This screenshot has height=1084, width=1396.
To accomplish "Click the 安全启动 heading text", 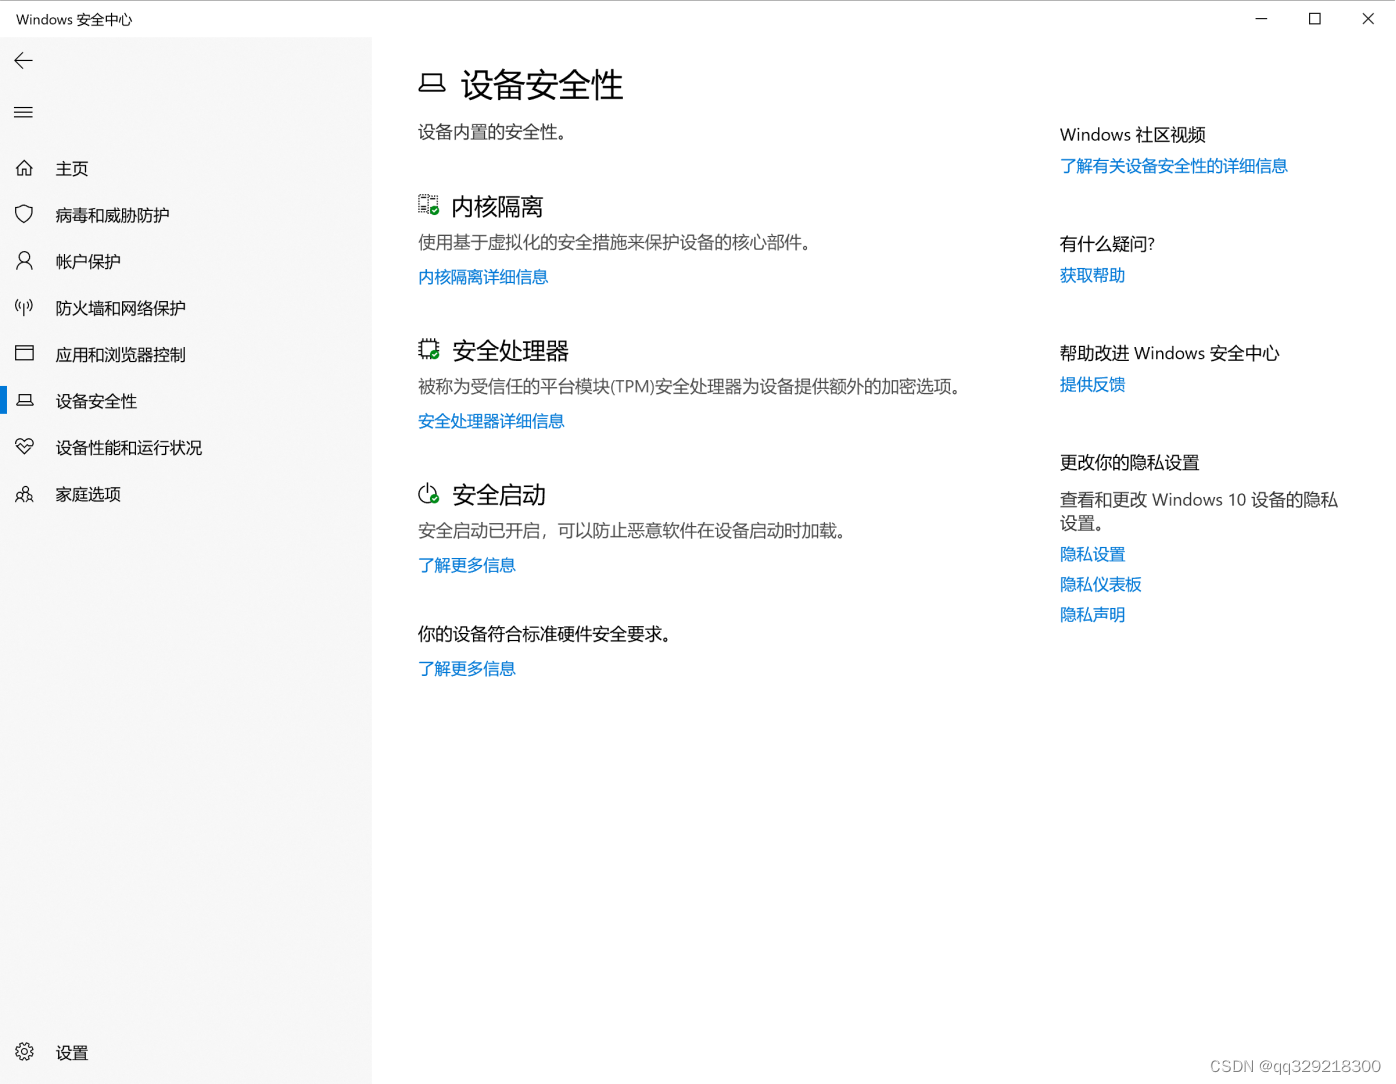I will [499, 494].
